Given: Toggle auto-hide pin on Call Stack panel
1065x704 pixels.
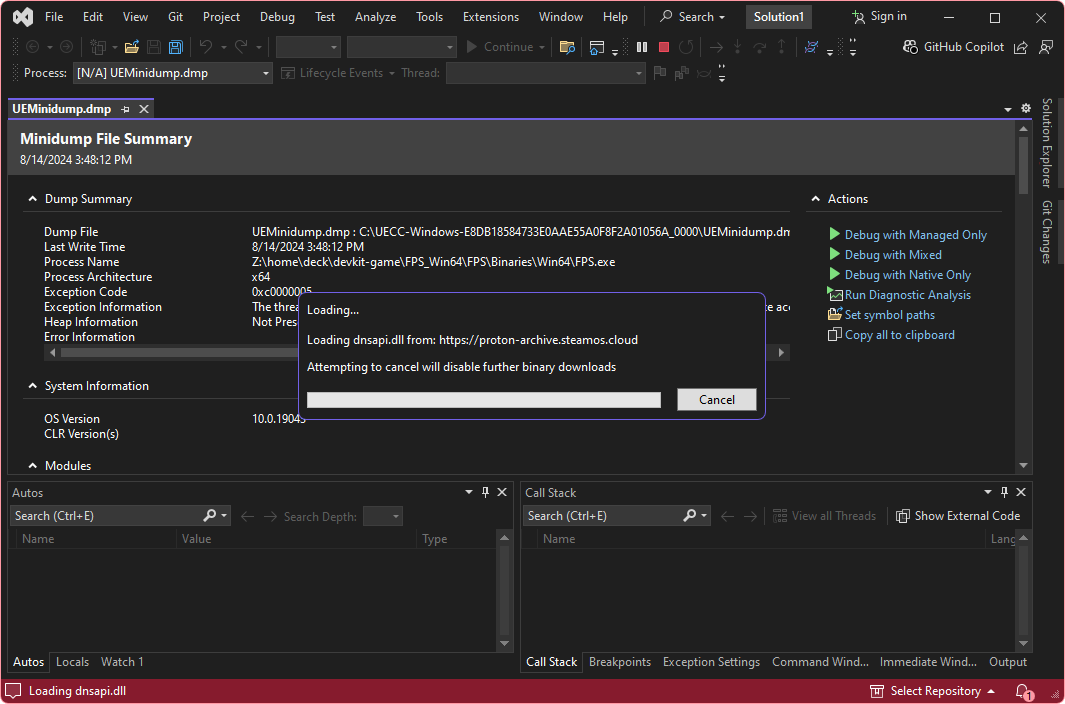Looking at the screenshot, I should tap(1005, 492).
